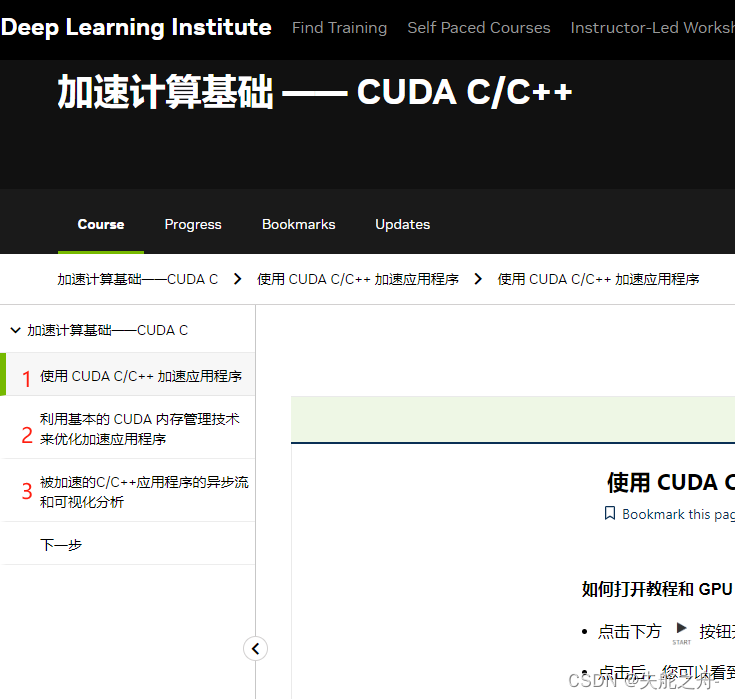
Task: Click the Bookmark this page link
Action: click(678, 514)
